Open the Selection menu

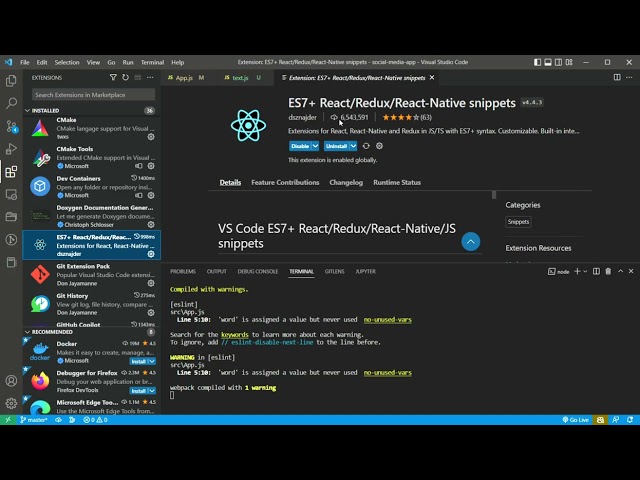click(x=67, y=62)
